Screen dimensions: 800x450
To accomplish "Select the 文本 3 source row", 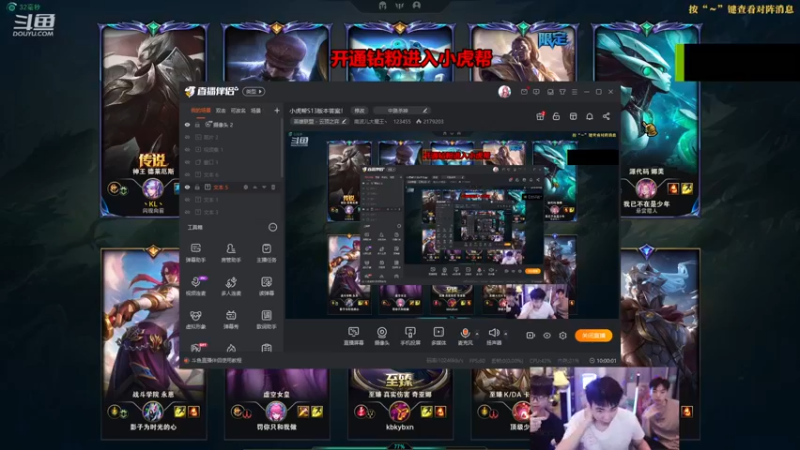I will click(231, 212).
